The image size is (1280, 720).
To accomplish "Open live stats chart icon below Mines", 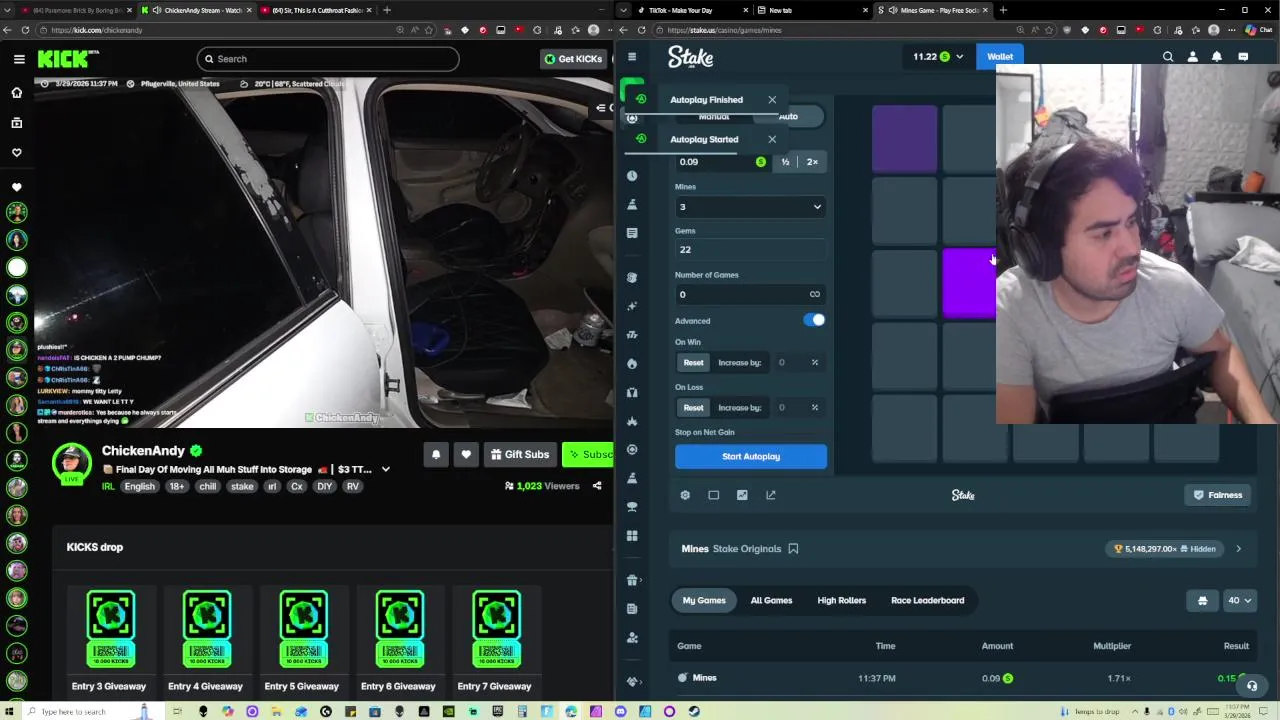I will [x=742, y=495].
